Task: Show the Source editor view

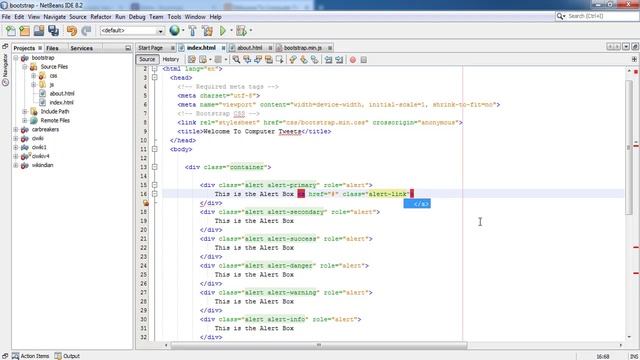Action: [147, 60]
